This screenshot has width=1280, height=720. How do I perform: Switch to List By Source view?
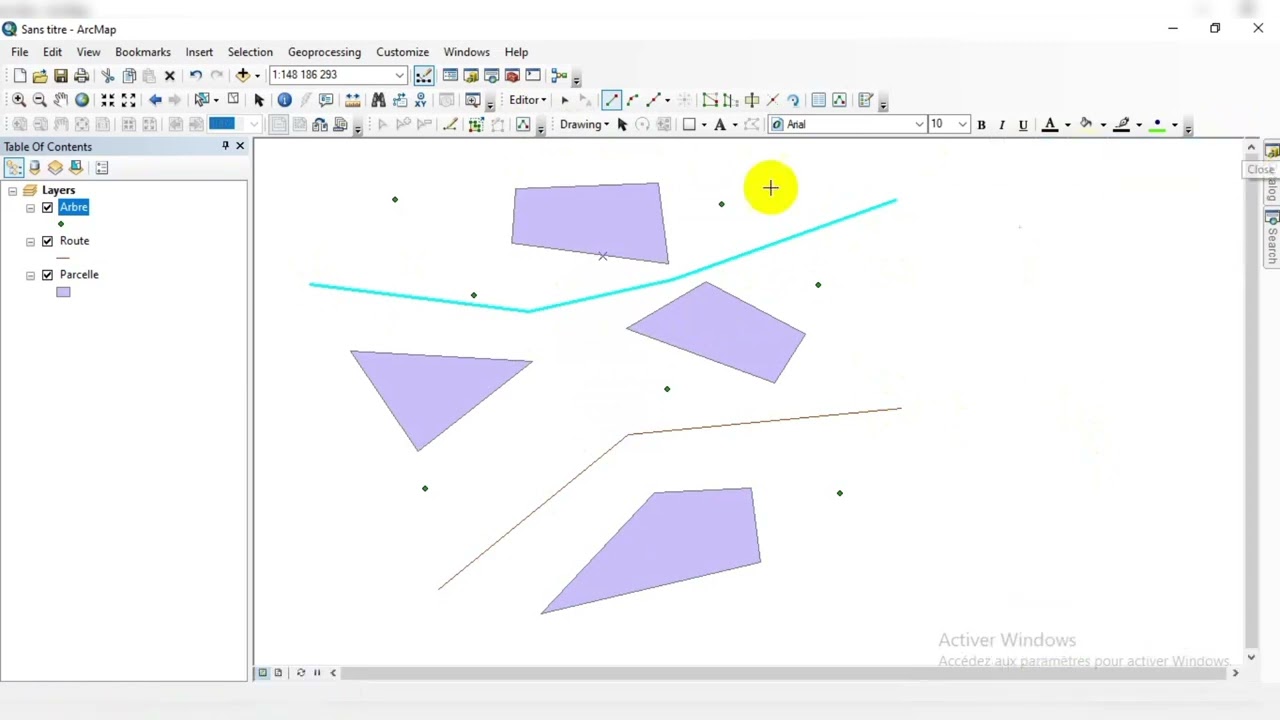pos(35,168)
